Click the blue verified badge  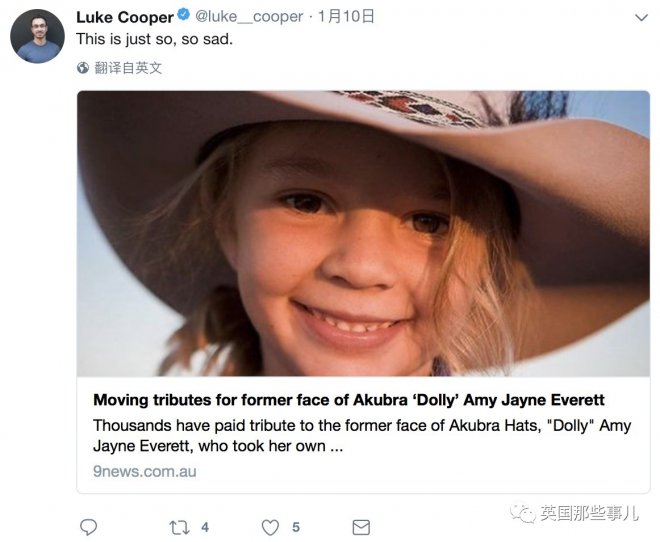coord(184,17)
